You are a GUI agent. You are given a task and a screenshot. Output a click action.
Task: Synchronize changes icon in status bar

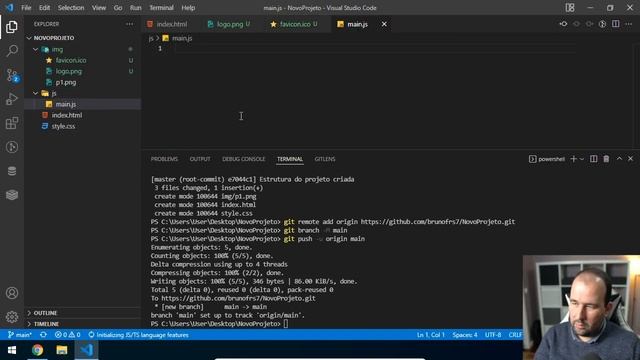tap(43, 335)
